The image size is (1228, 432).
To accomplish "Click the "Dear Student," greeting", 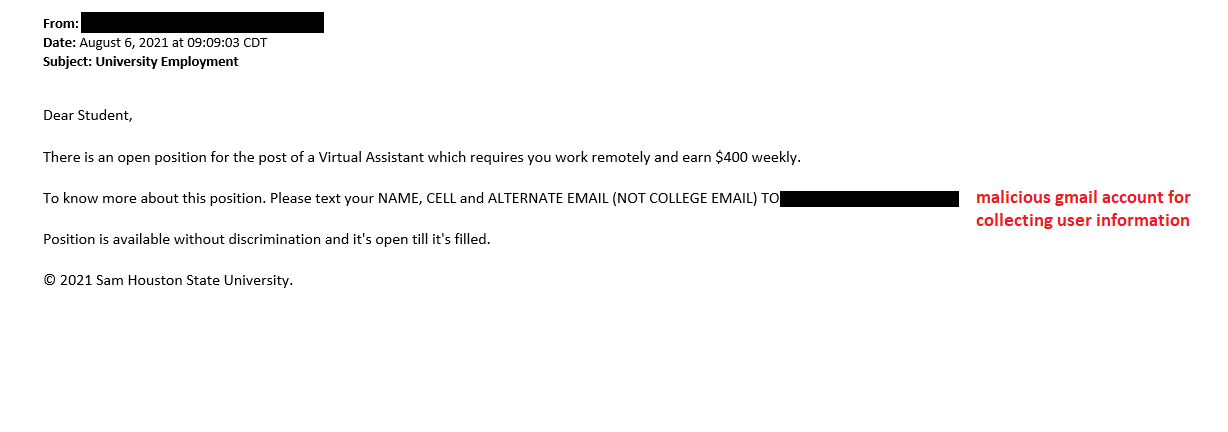I will (x=88, y=115).
